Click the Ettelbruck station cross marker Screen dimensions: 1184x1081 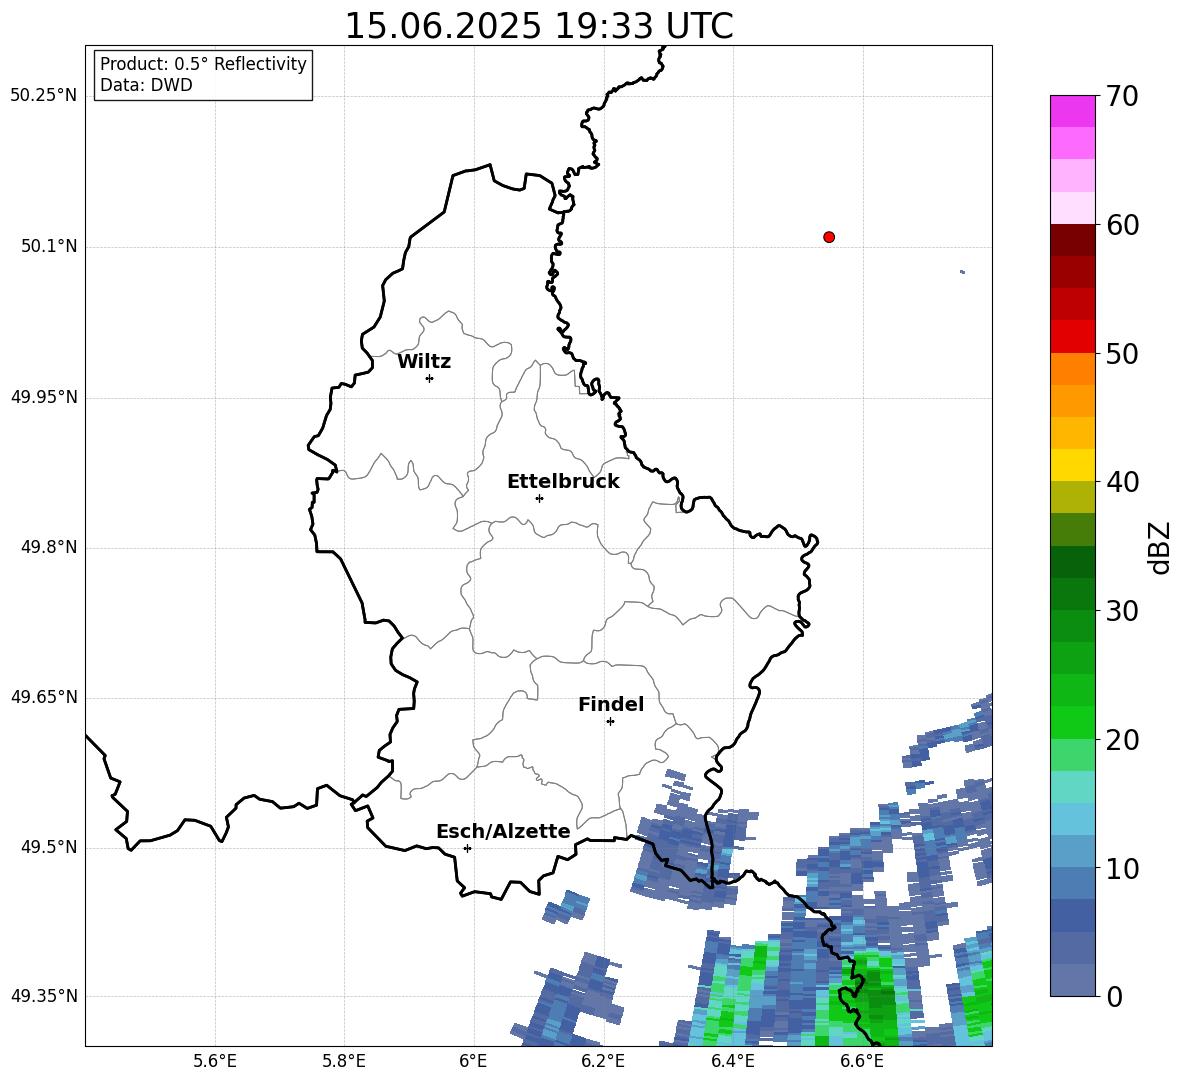539,498
